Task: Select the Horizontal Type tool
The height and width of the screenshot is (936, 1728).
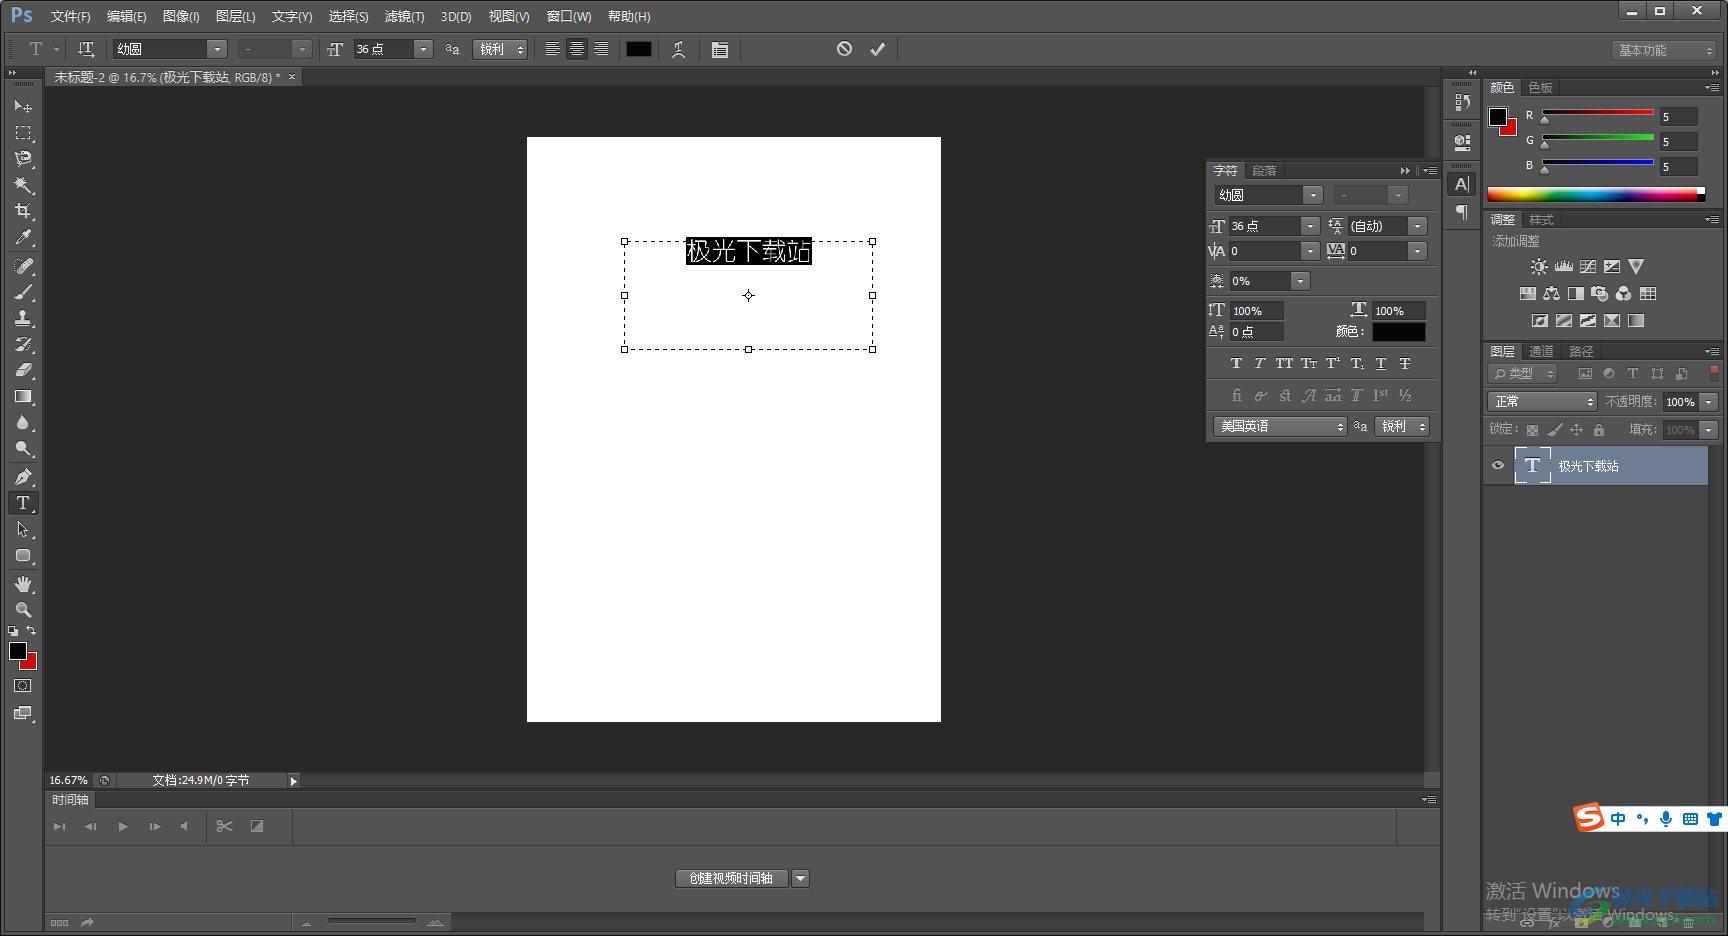Action: tap(23, 503)
